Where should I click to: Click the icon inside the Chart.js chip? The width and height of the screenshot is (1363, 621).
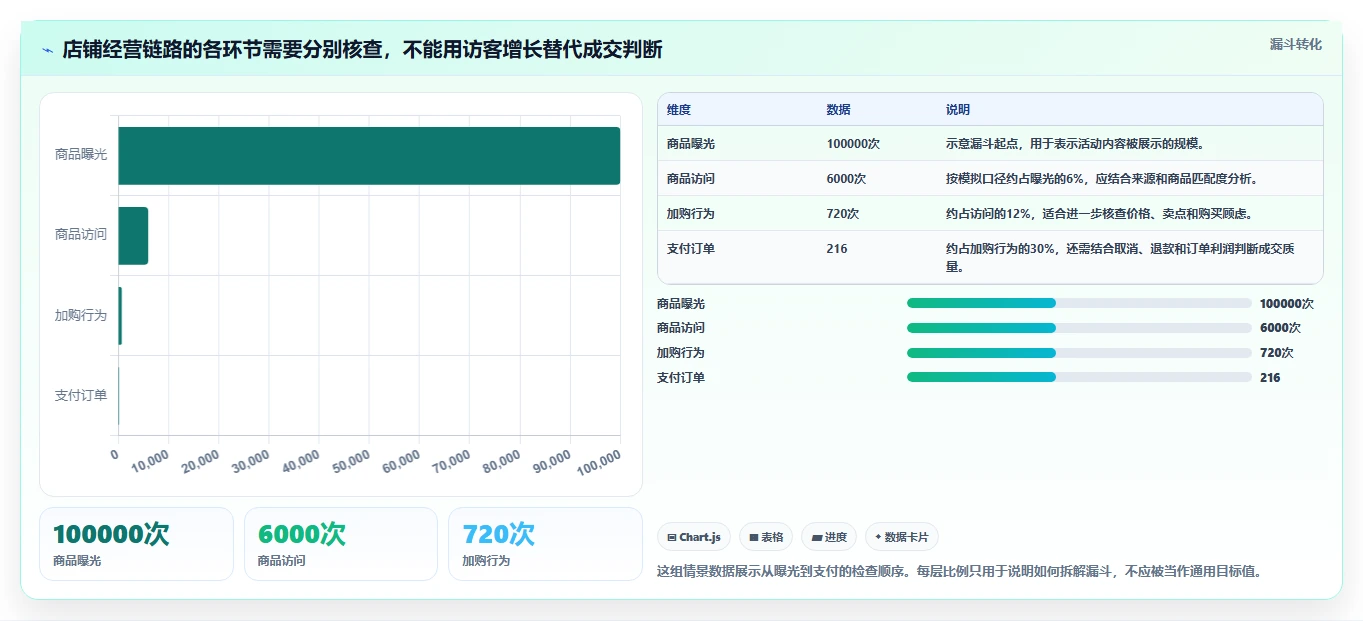pyautogui.click(x=672, y=537)
